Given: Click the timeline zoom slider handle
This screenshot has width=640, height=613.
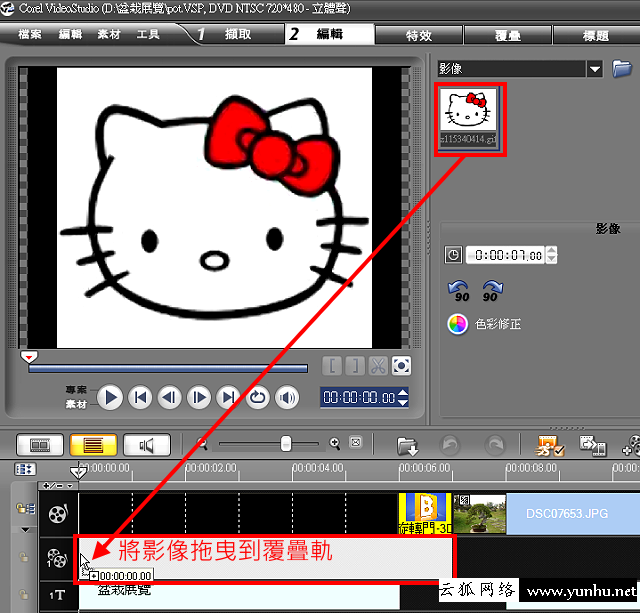Looking at the screenshot, I should pos(286,444).
